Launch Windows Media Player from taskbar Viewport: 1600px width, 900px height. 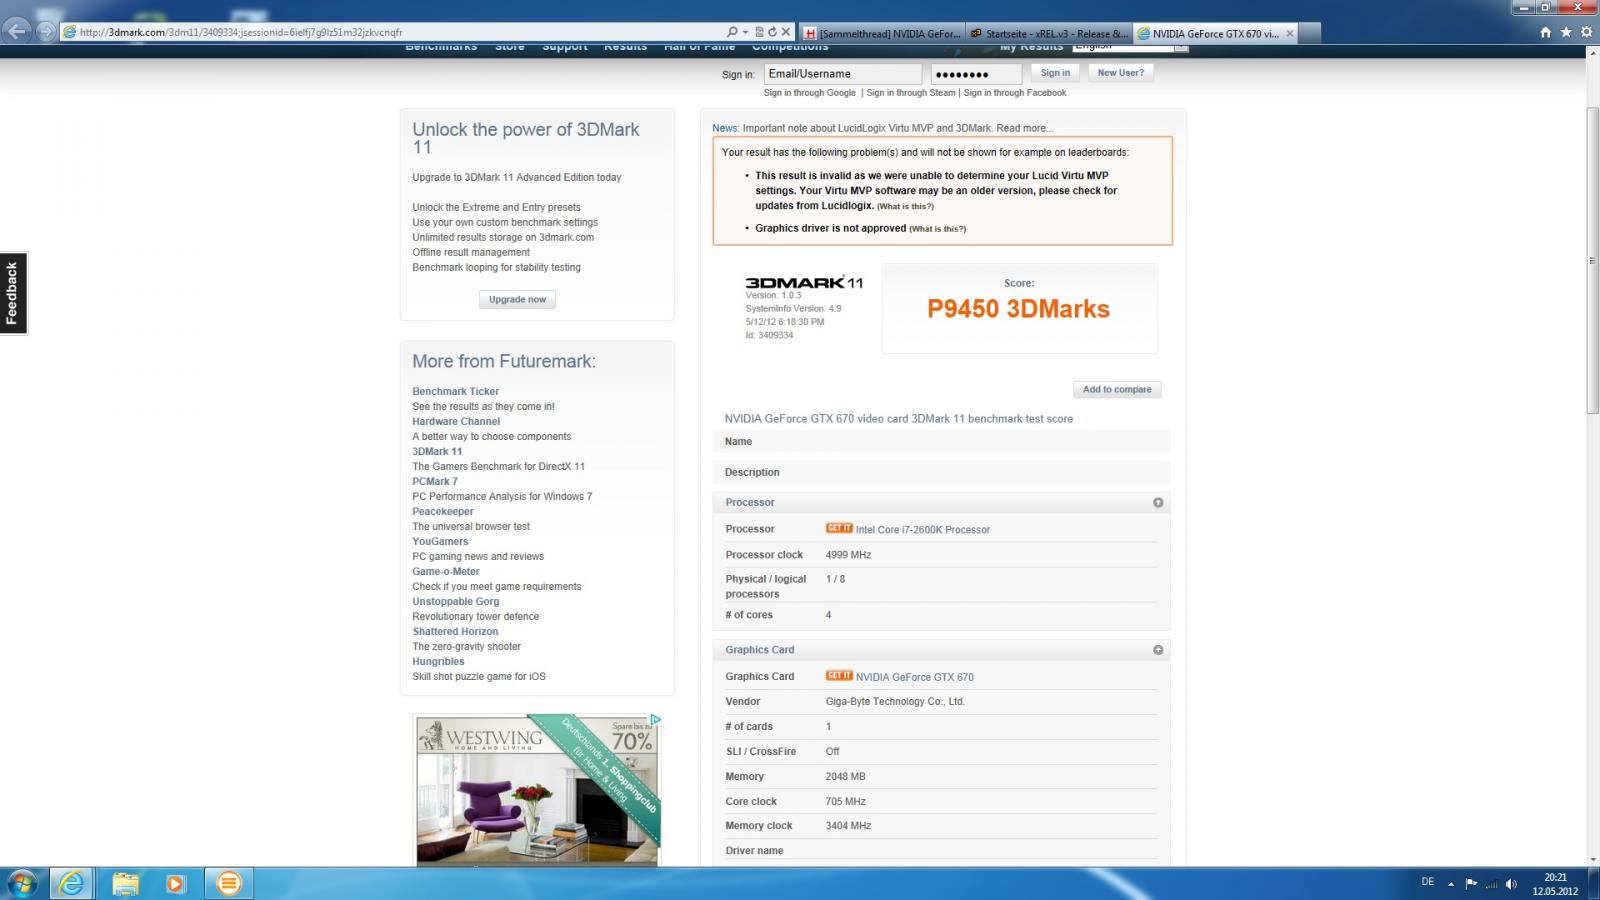click(176, 883)
